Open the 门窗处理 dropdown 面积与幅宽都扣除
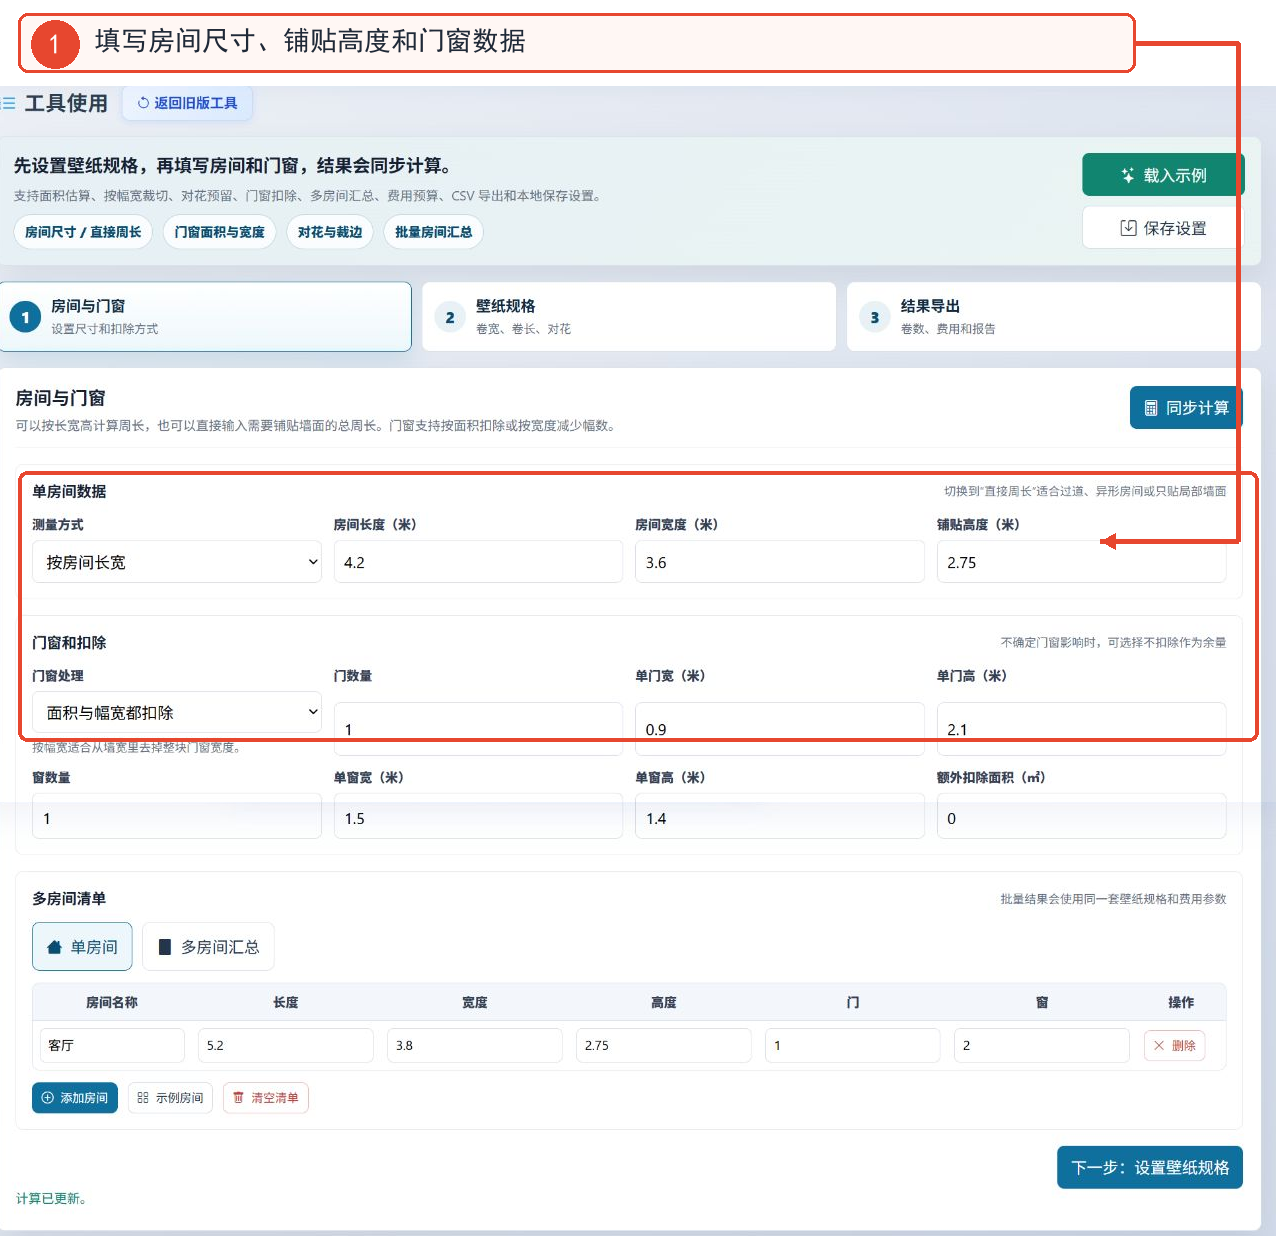Screen dimensions: 1276x1236 177,712
